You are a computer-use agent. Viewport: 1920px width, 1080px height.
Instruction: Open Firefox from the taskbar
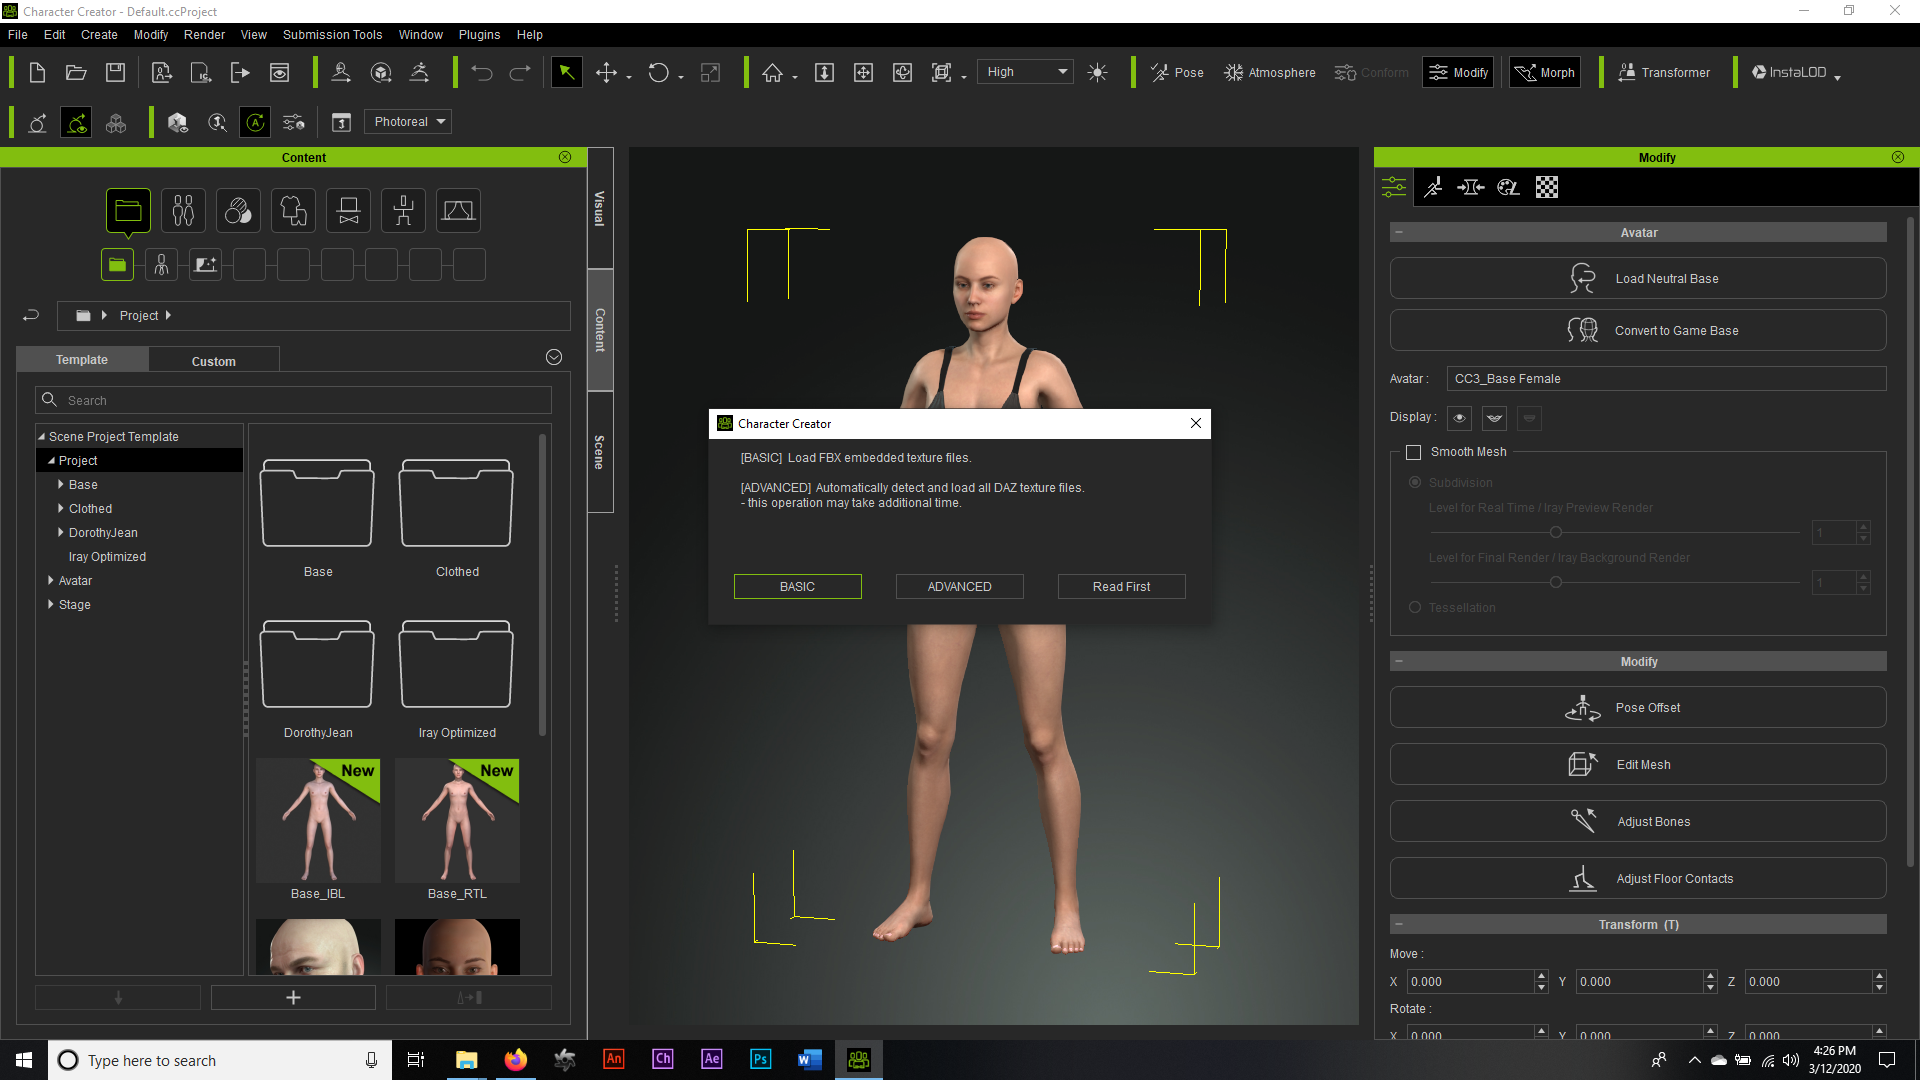point(516,1060)
